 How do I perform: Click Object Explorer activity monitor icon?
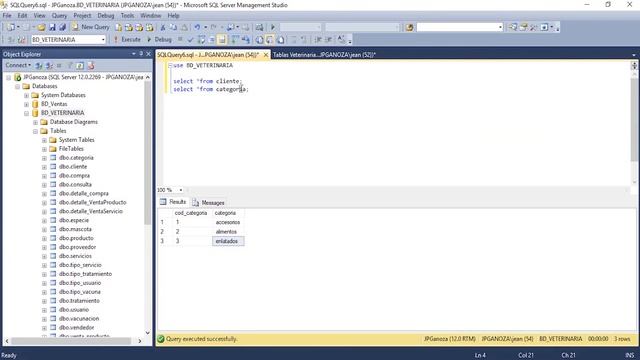coord(91,65)
